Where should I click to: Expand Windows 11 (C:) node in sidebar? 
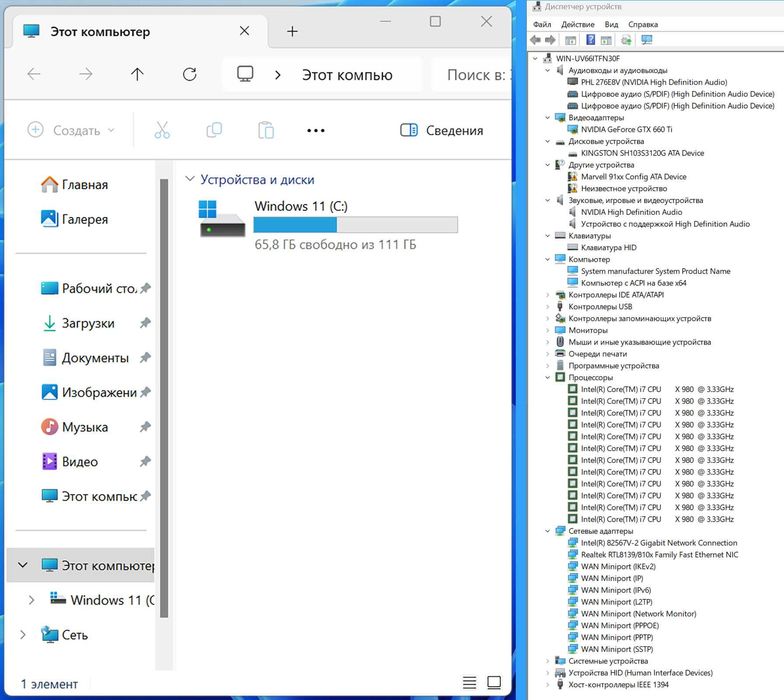[32, 600]
